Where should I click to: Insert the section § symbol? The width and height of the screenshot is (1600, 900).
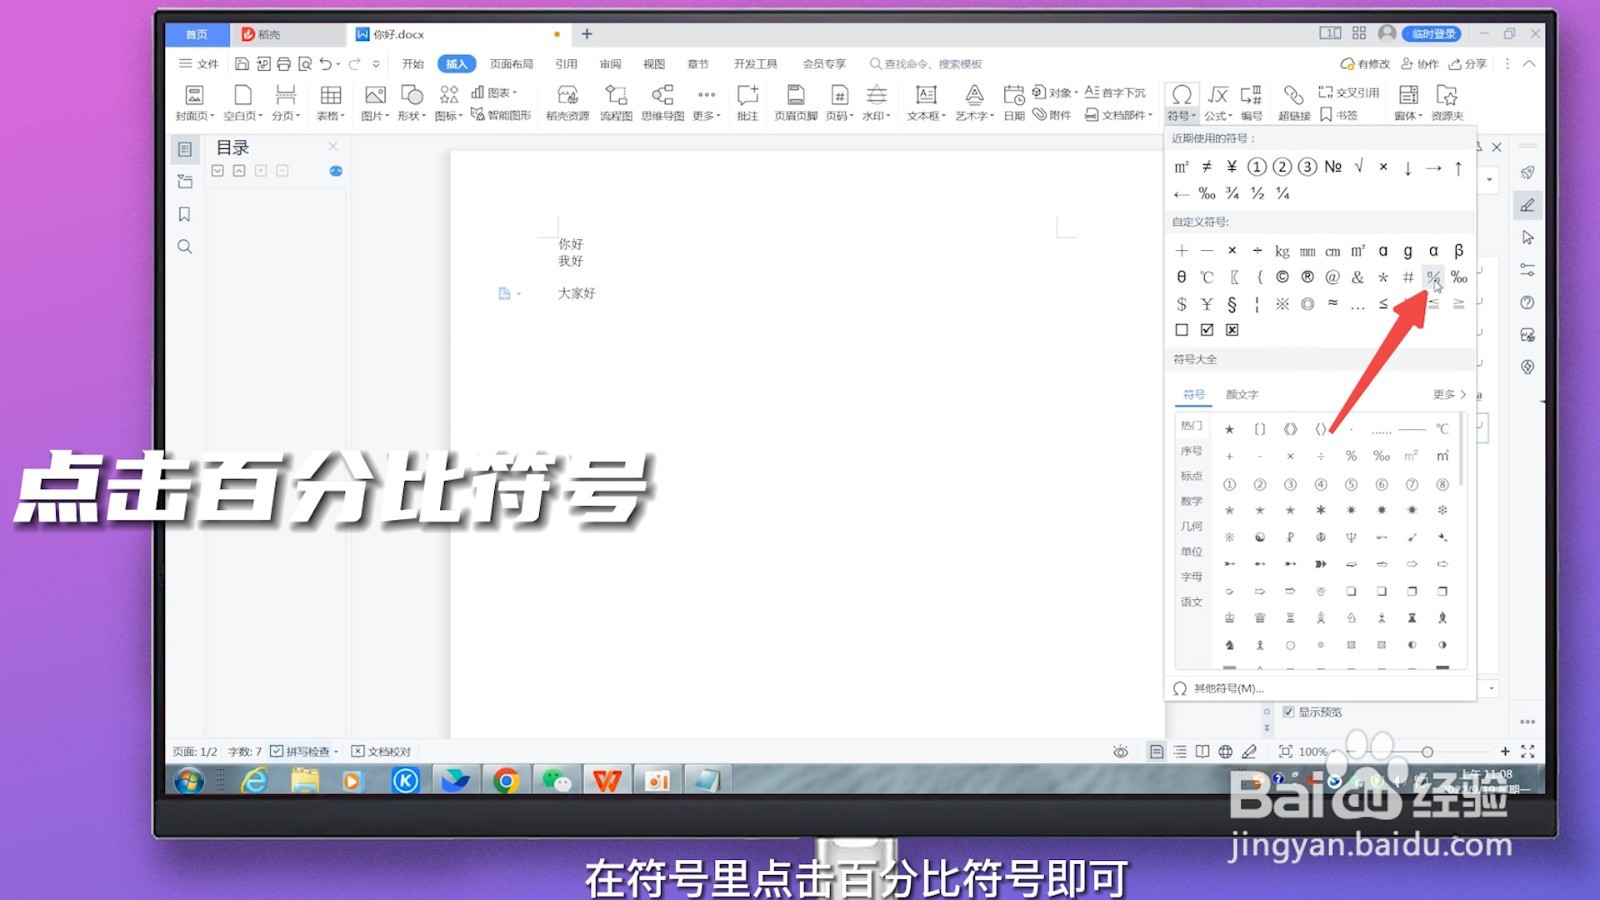click(x=1232, y=304)
